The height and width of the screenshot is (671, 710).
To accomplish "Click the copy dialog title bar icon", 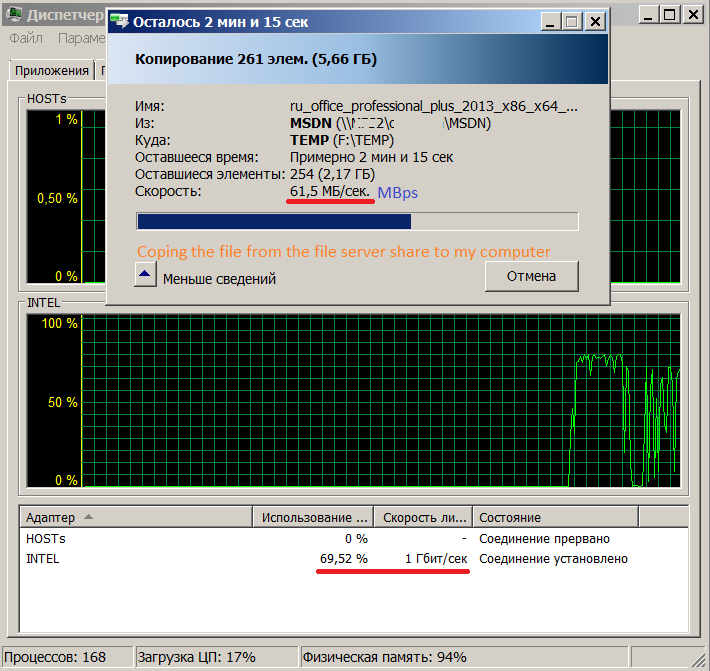I will (120, 21).
